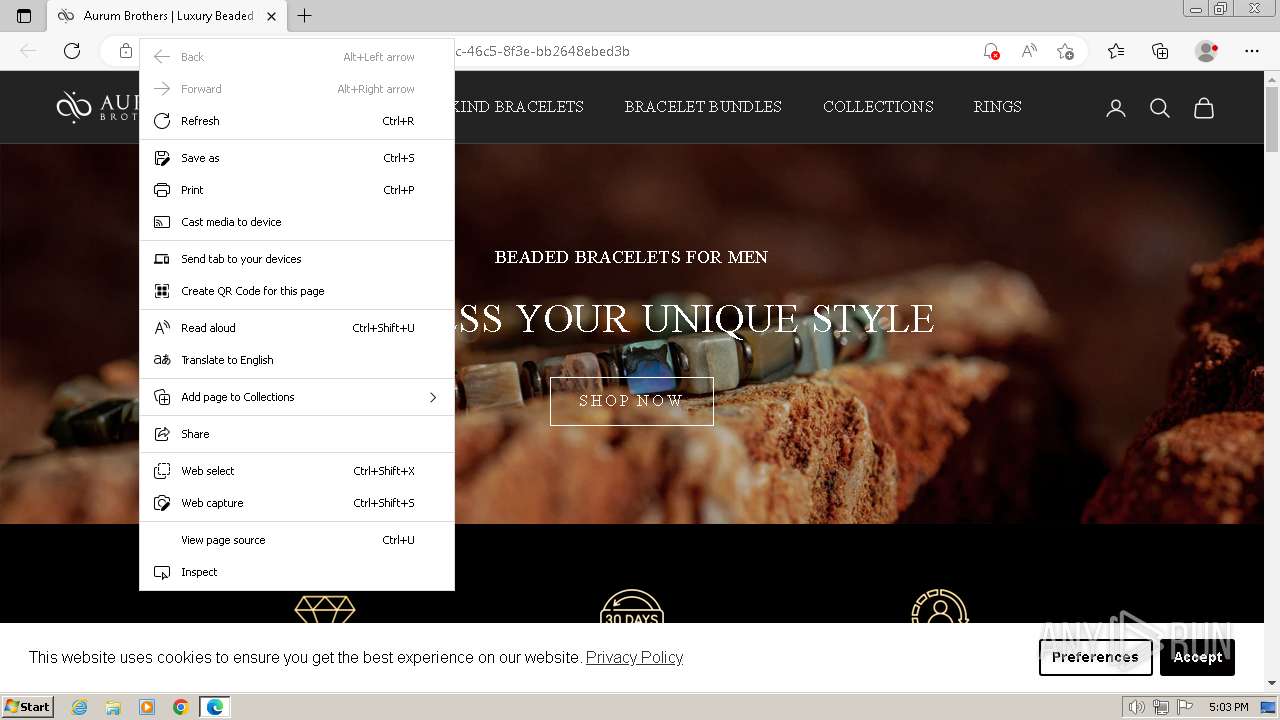Screen dimensions: 1280x720
Task: Choose Web select from context menu
Action: [297, 471]
